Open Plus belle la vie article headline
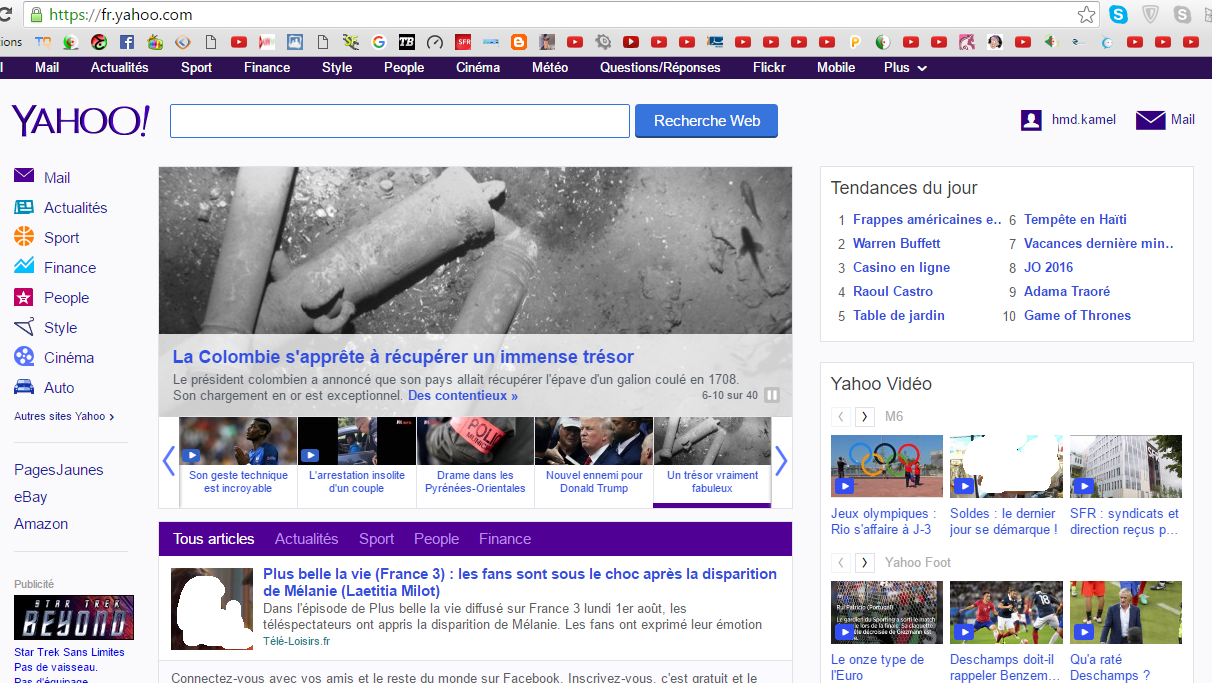The height and width of the screenshot is (683, 1212). click(x=520, y=582)
